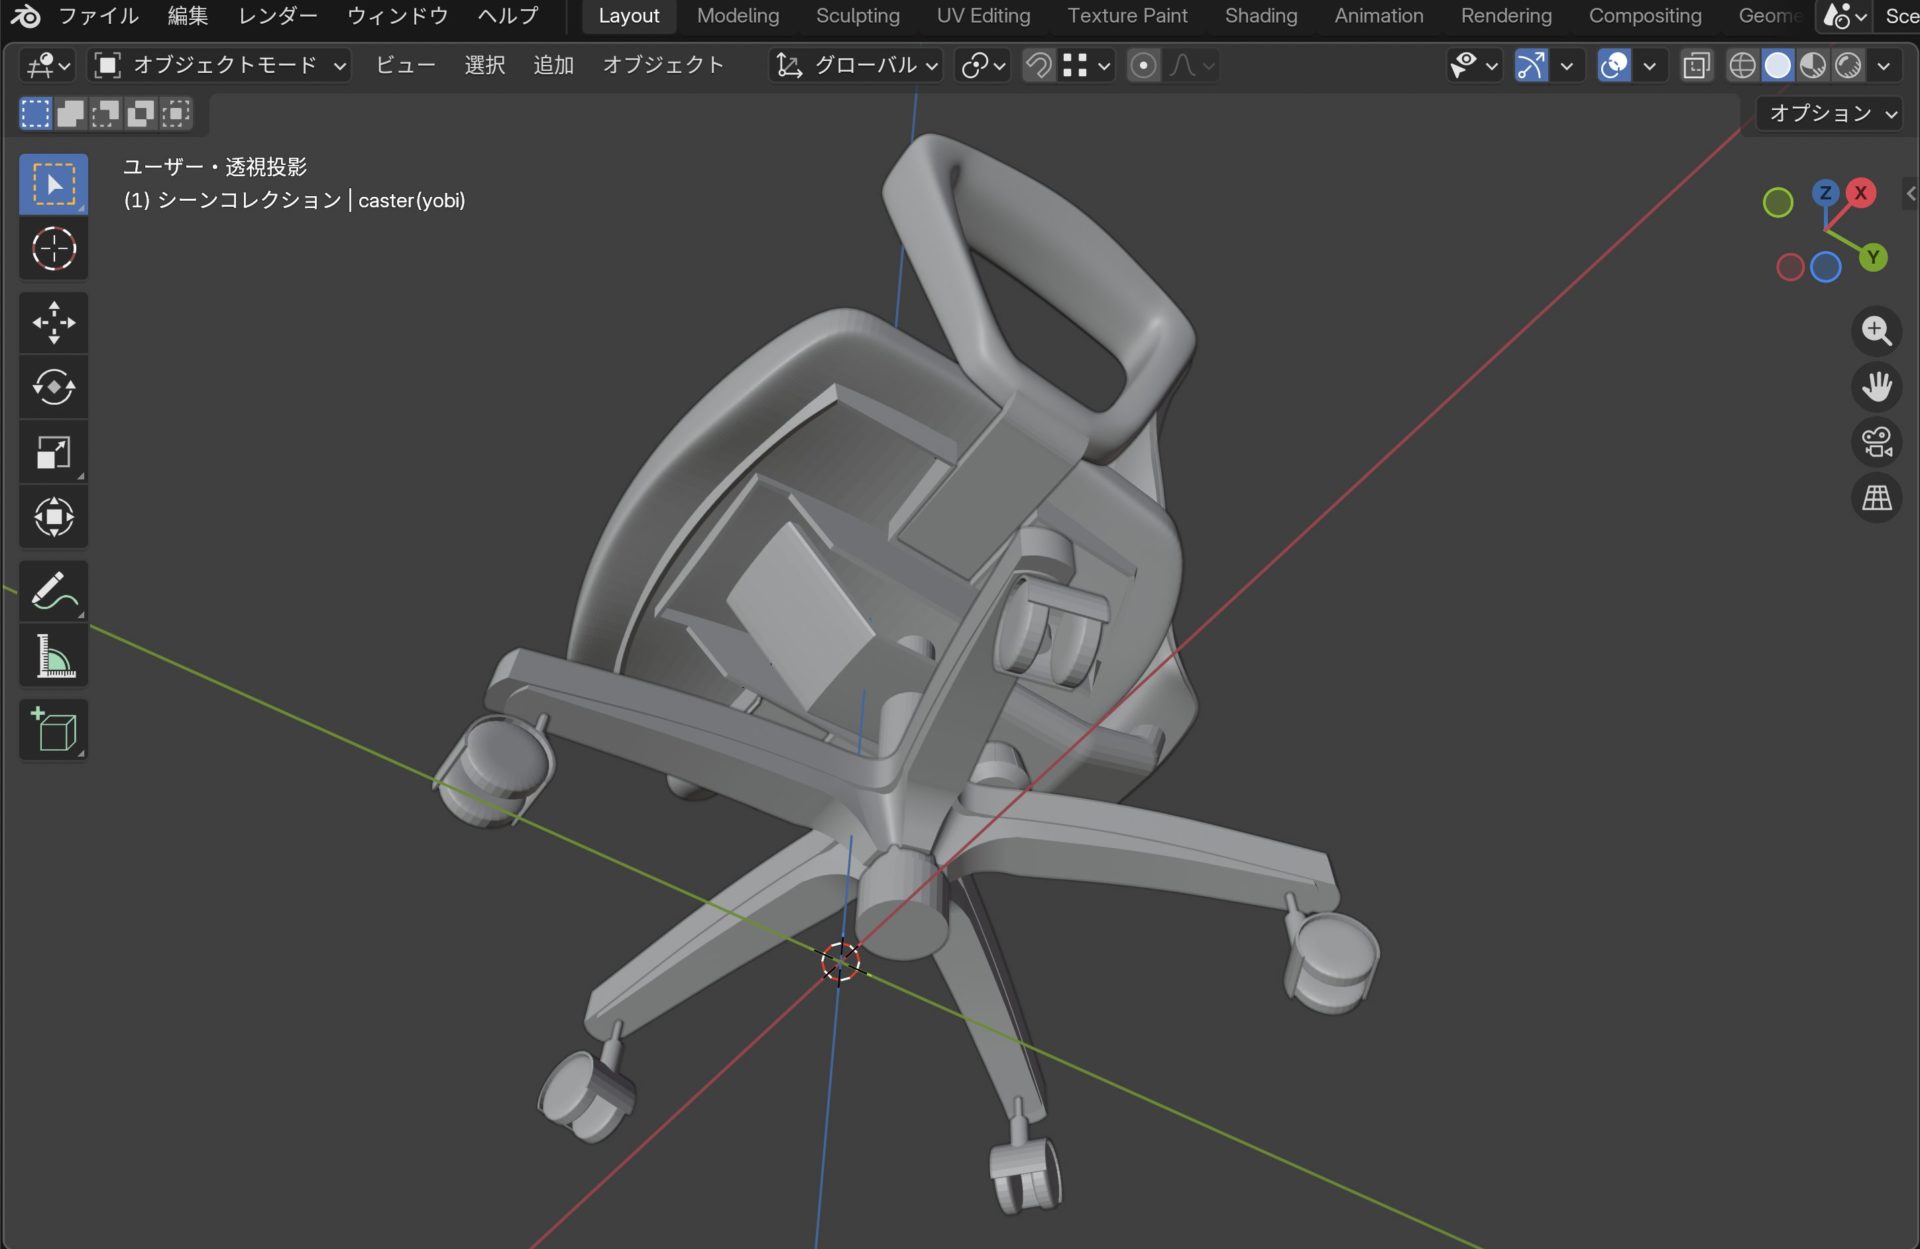The width and height of the screenshot is (1920, 1249).
Task: Select the Rotate tool
Action: [x=53, y=387]
